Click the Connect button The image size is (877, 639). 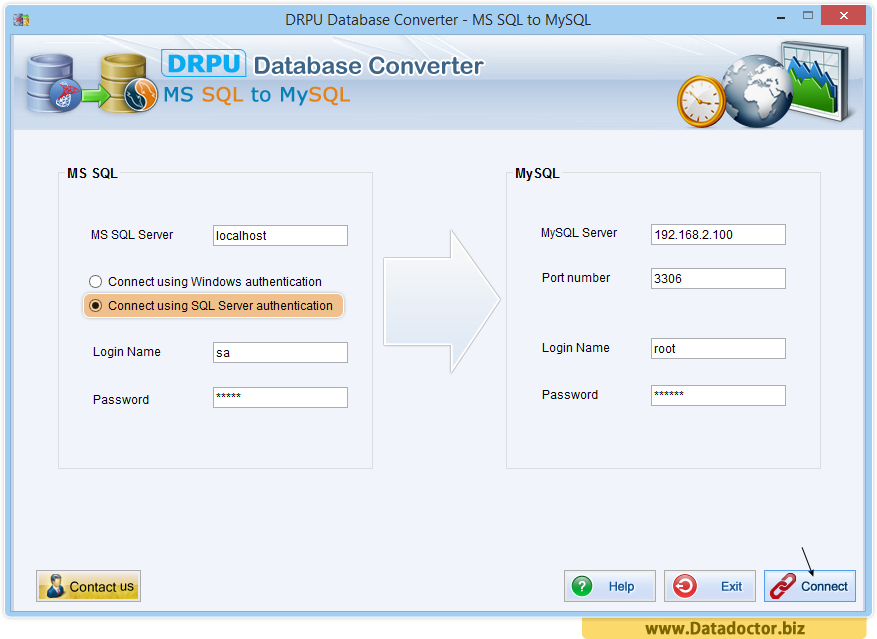tap(809, 586)
